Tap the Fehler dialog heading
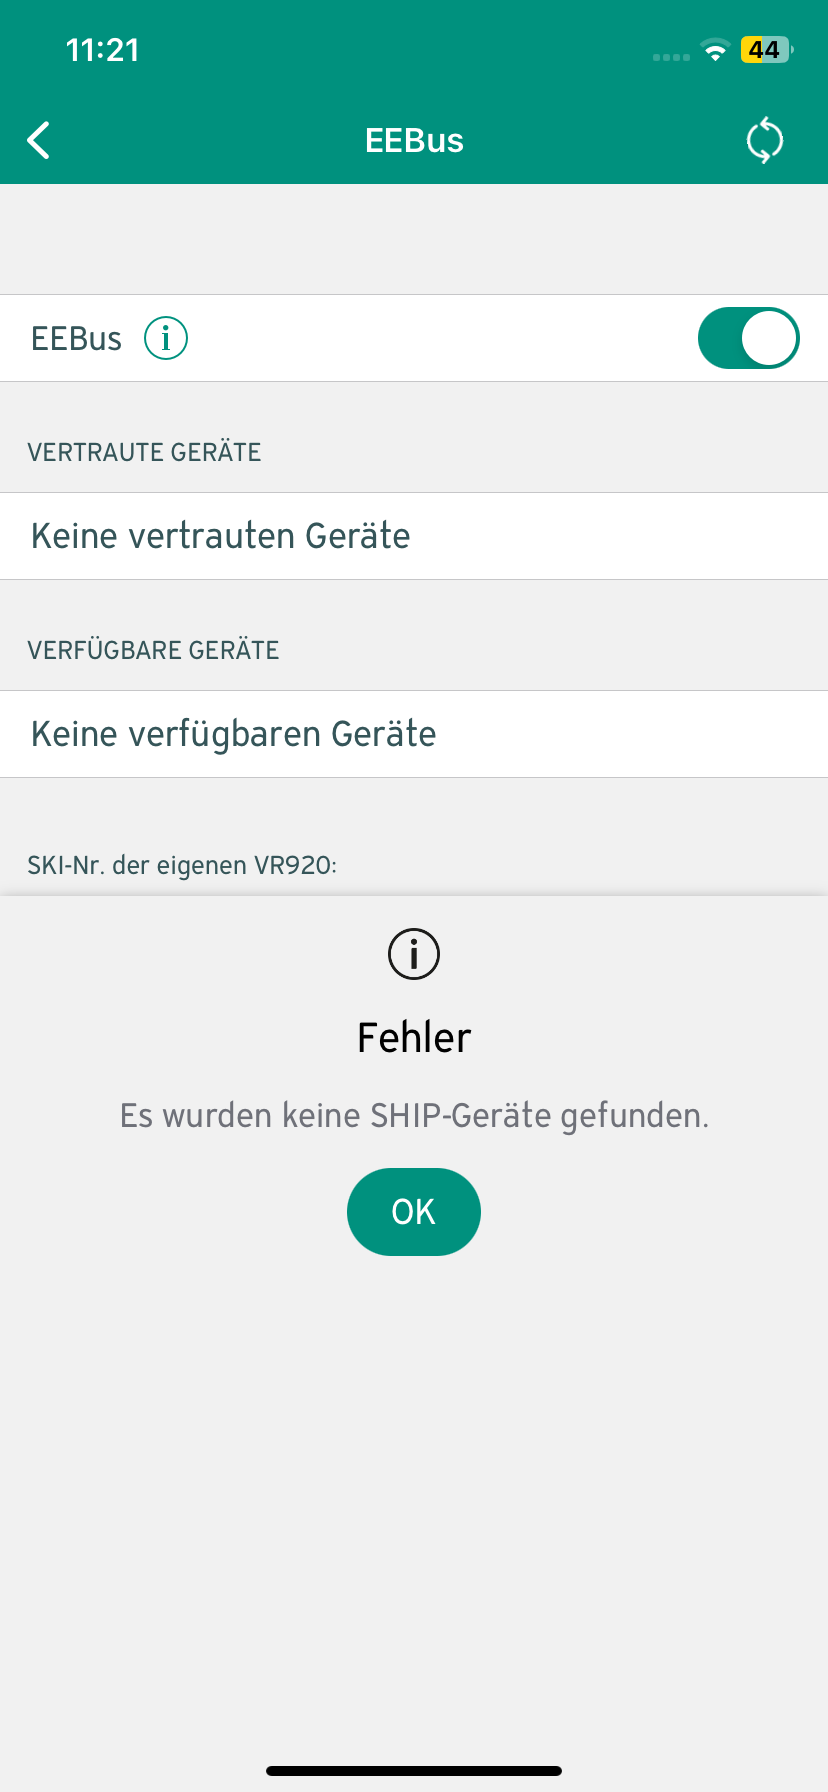 [x=414, y=1038]
